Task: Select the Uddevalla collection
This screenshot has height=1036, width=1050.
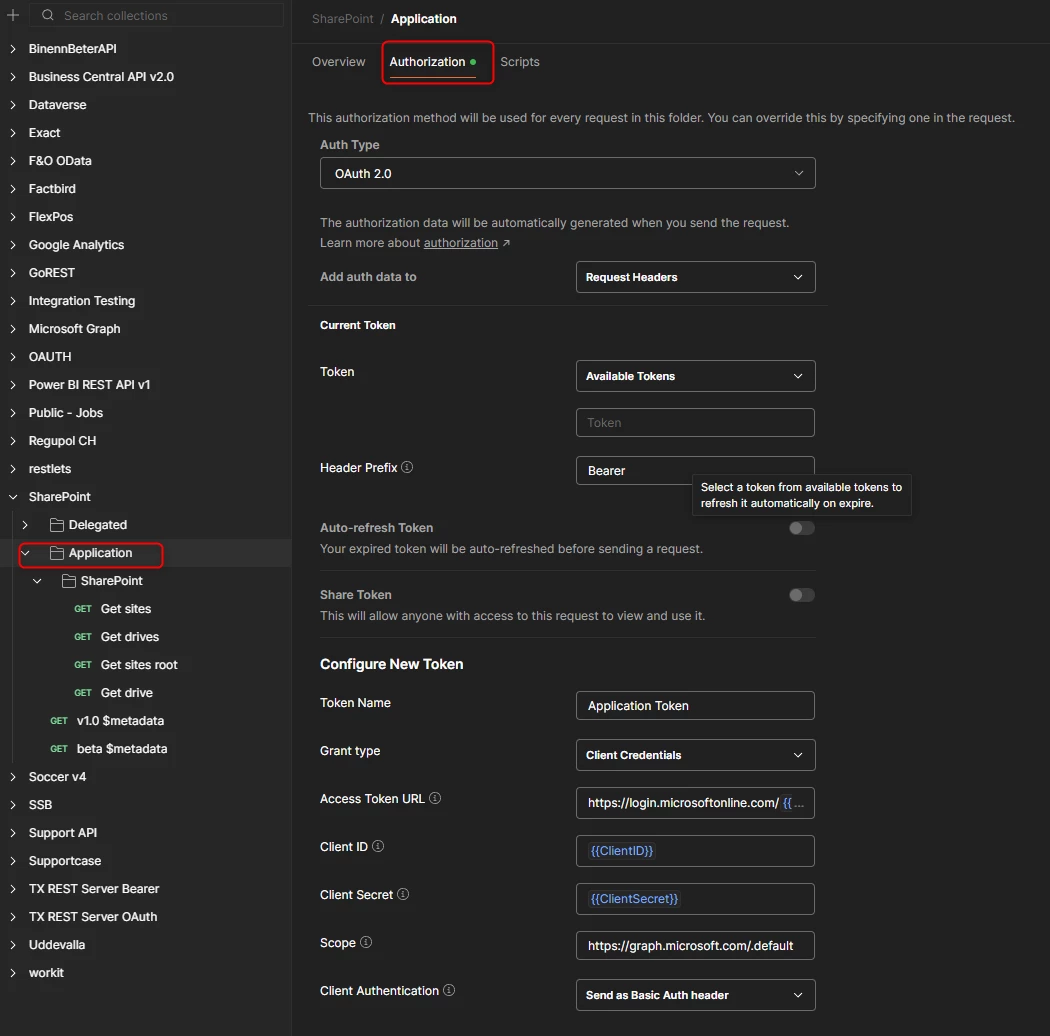Action: [57, 945]
